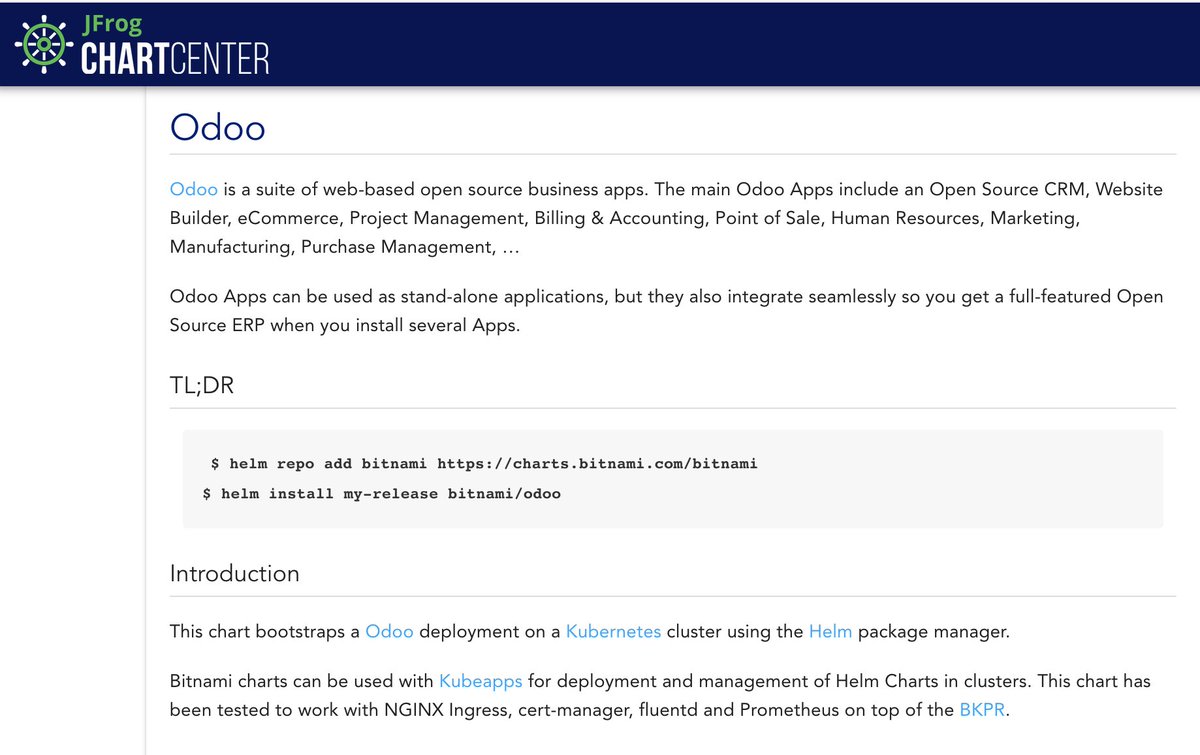The image size is (1200, 755).
Task: Open the BKPR link
Action: (x=980, y=710)
